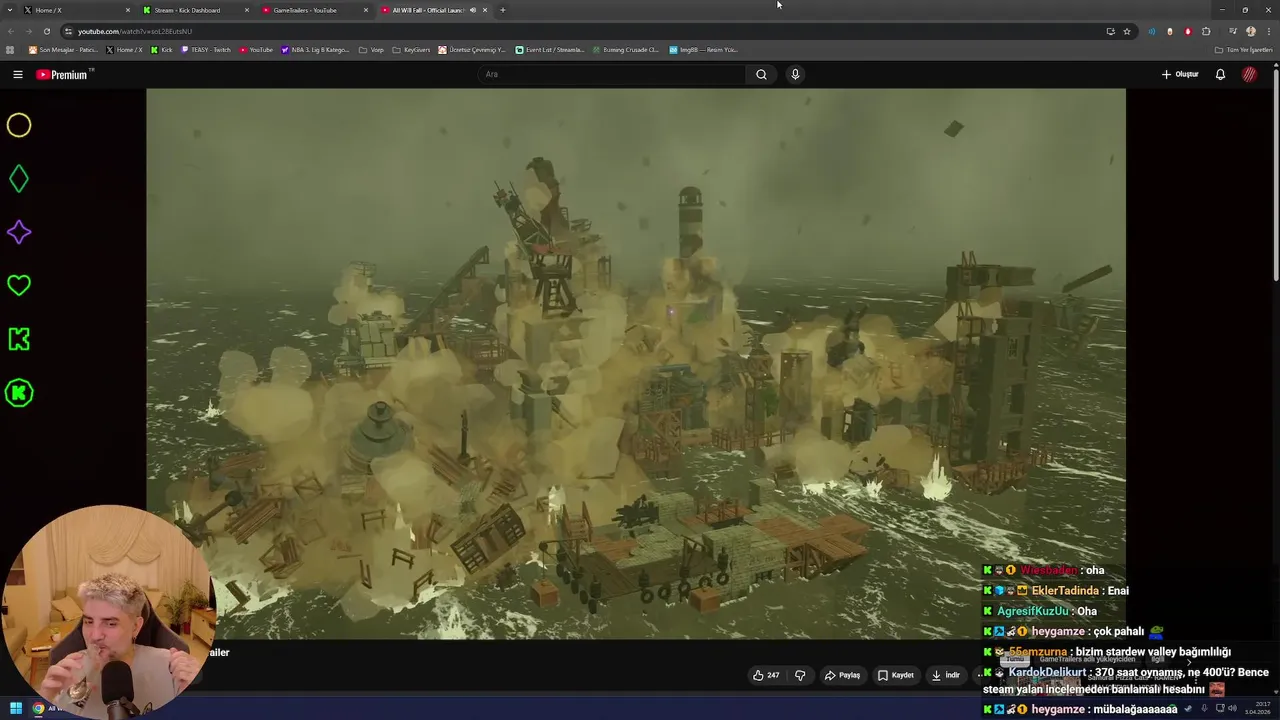
Task: Go to the YouTube Premium home logo
Action: 64,74
